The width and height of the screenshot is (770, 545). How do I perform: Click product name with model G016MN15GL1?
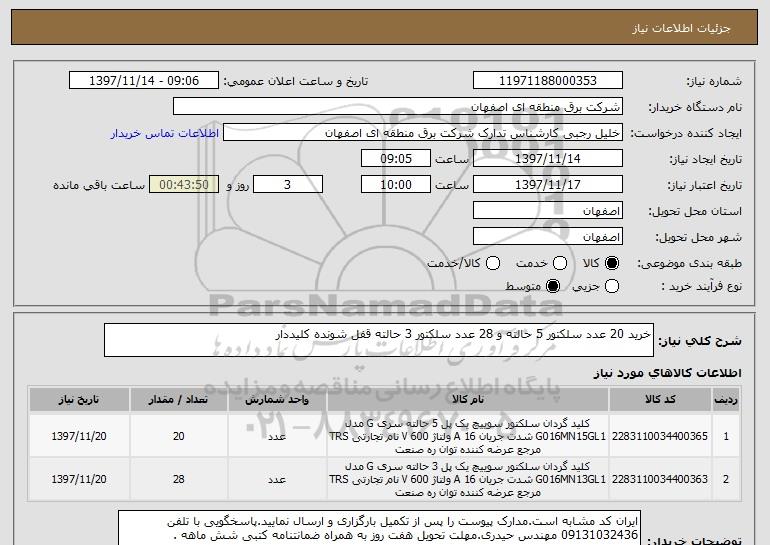[468, 436]
